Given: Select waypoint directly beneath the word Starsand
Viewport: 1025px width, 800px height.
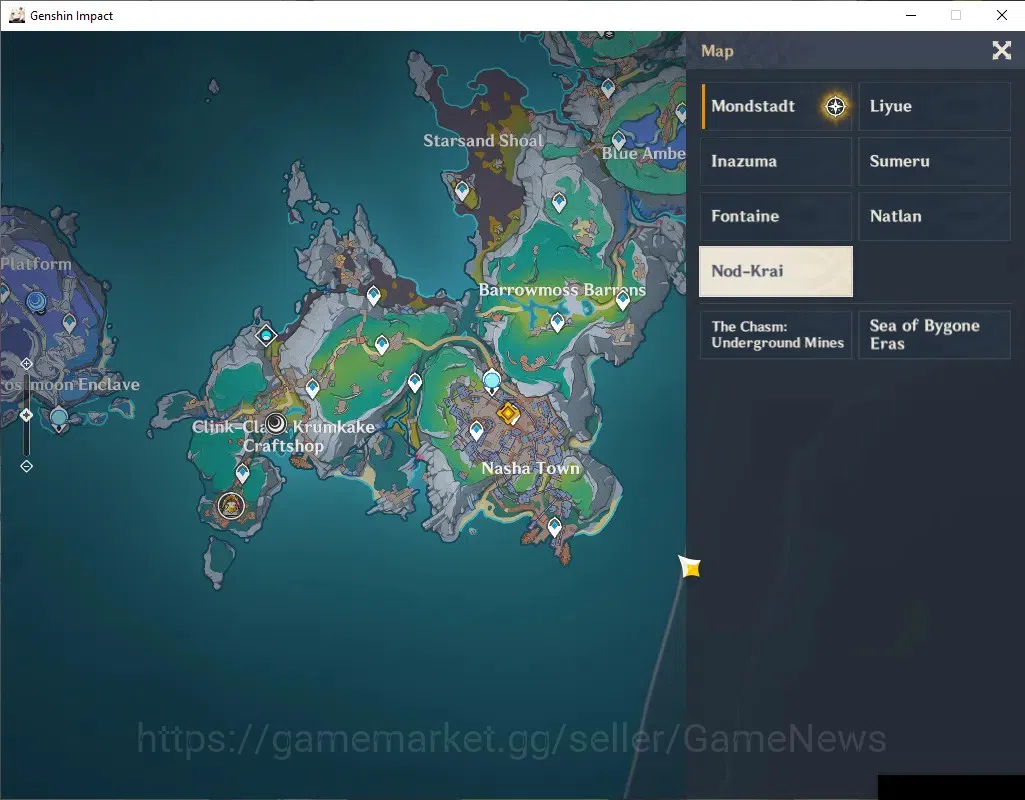Looking at the screenshot, I should click(462, 191).
